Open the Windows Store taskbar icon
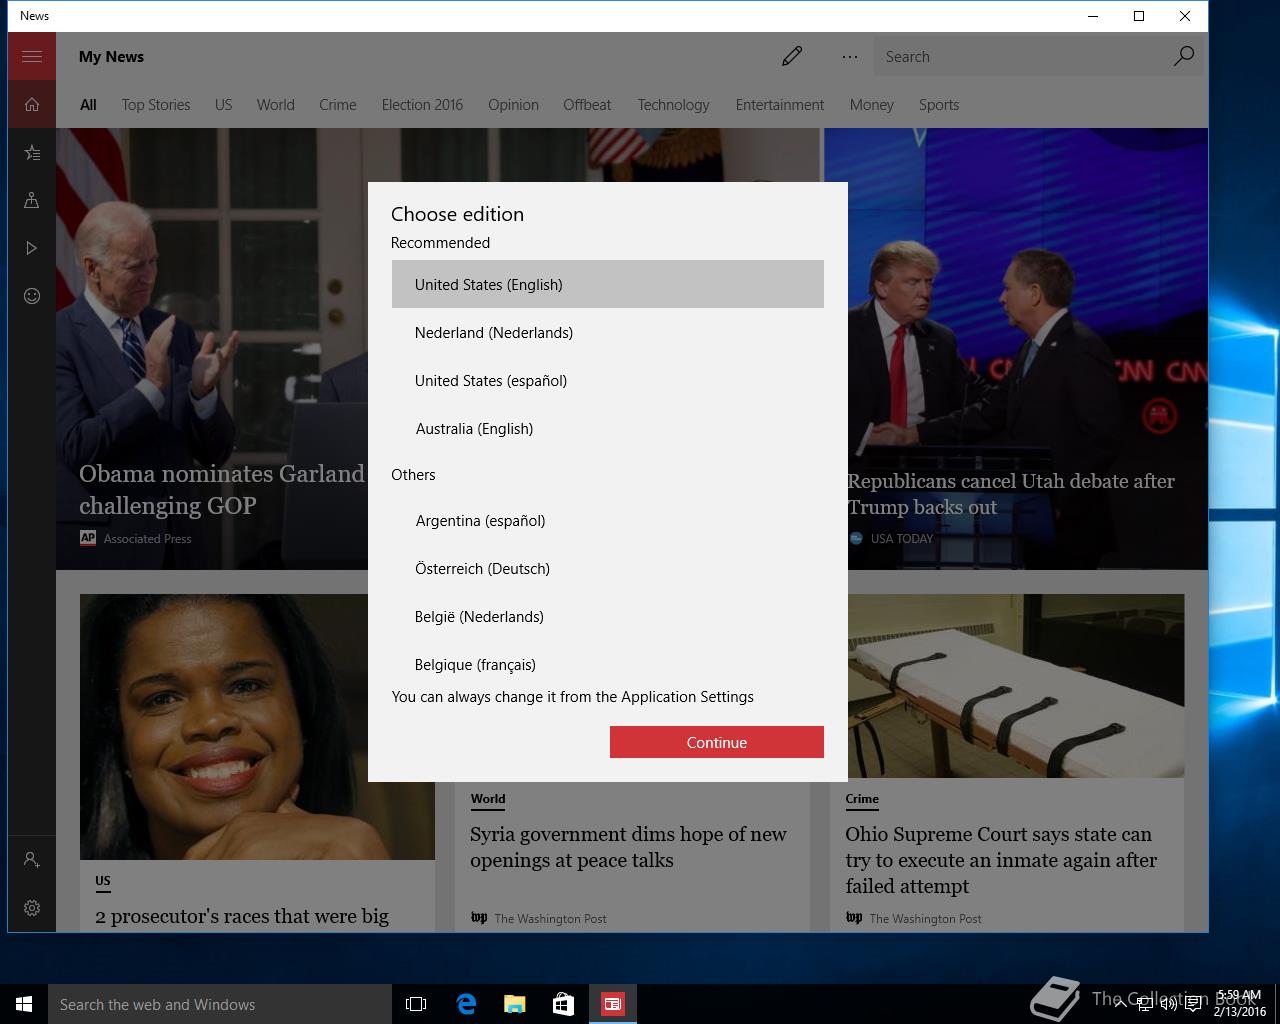Screen dimensions: 1280x1024 point(564,1004)
